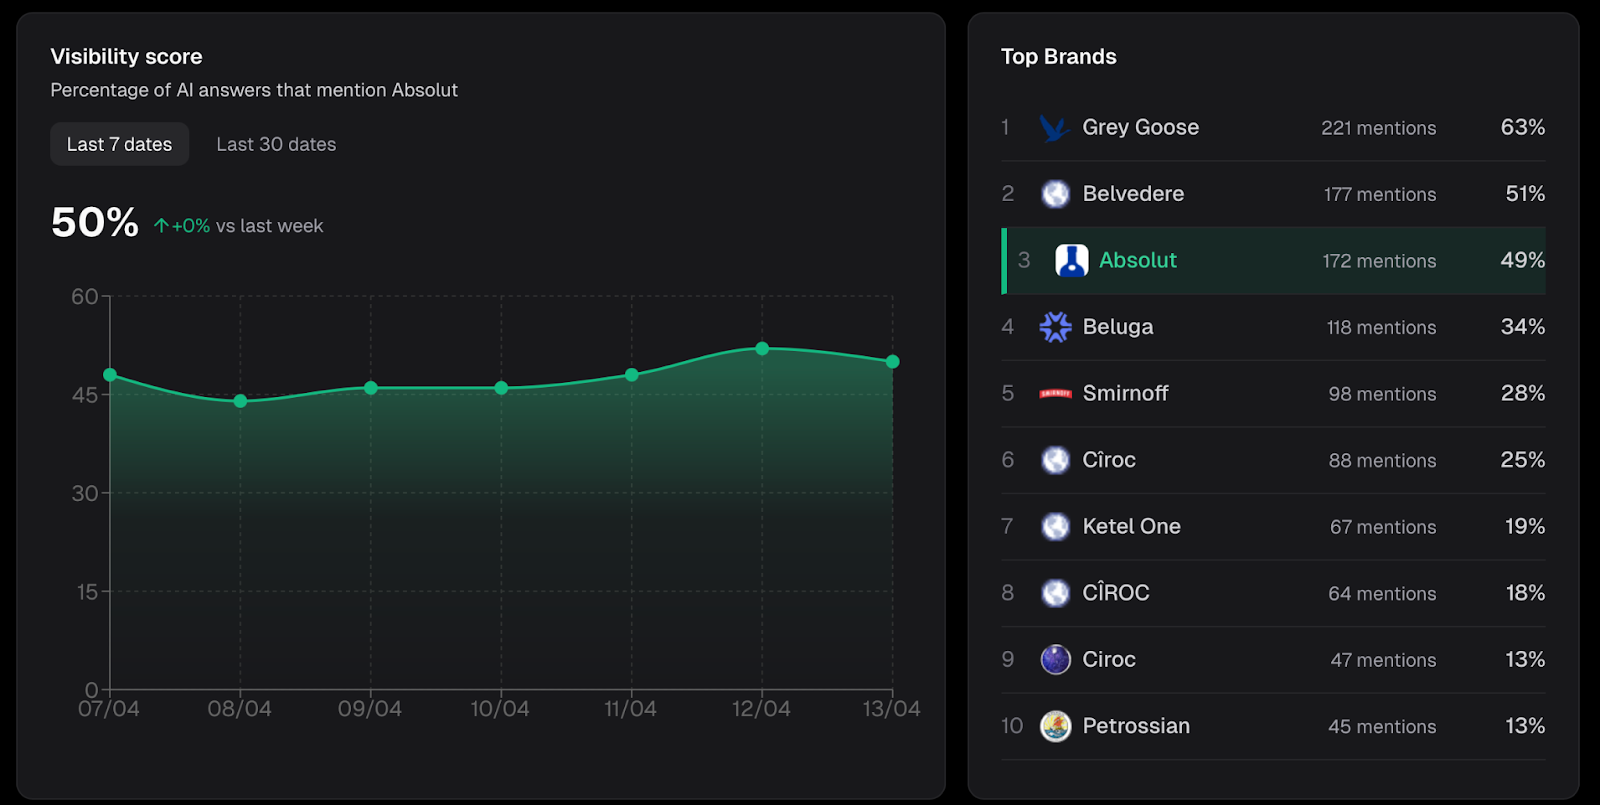Image resolution: width=1600 pixels, height=805 pixels.
Task: Select the 08/04 data point
Action: (240, 401)
